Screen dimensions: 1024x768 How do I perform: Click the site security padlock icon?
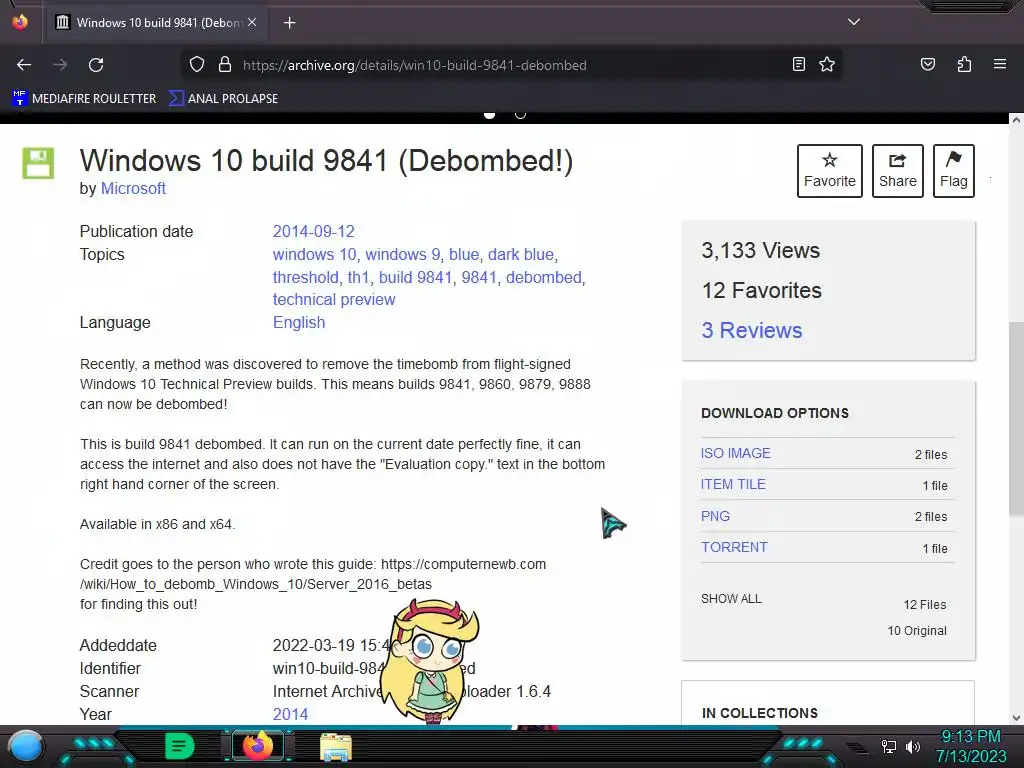pos(225,65)
